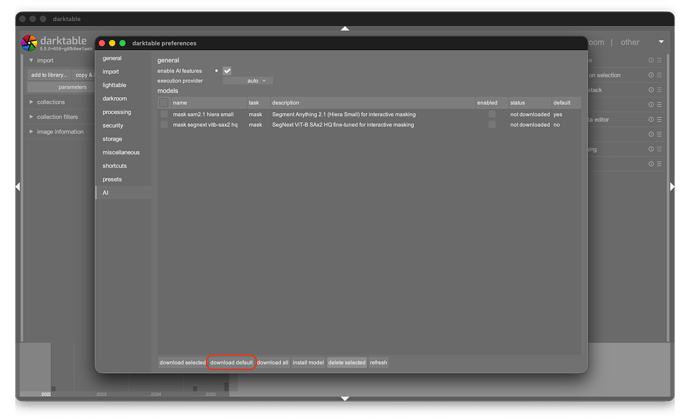Expand collections module in main window
The width and height of the screenshot is (690, 419).
coord(31,102)
